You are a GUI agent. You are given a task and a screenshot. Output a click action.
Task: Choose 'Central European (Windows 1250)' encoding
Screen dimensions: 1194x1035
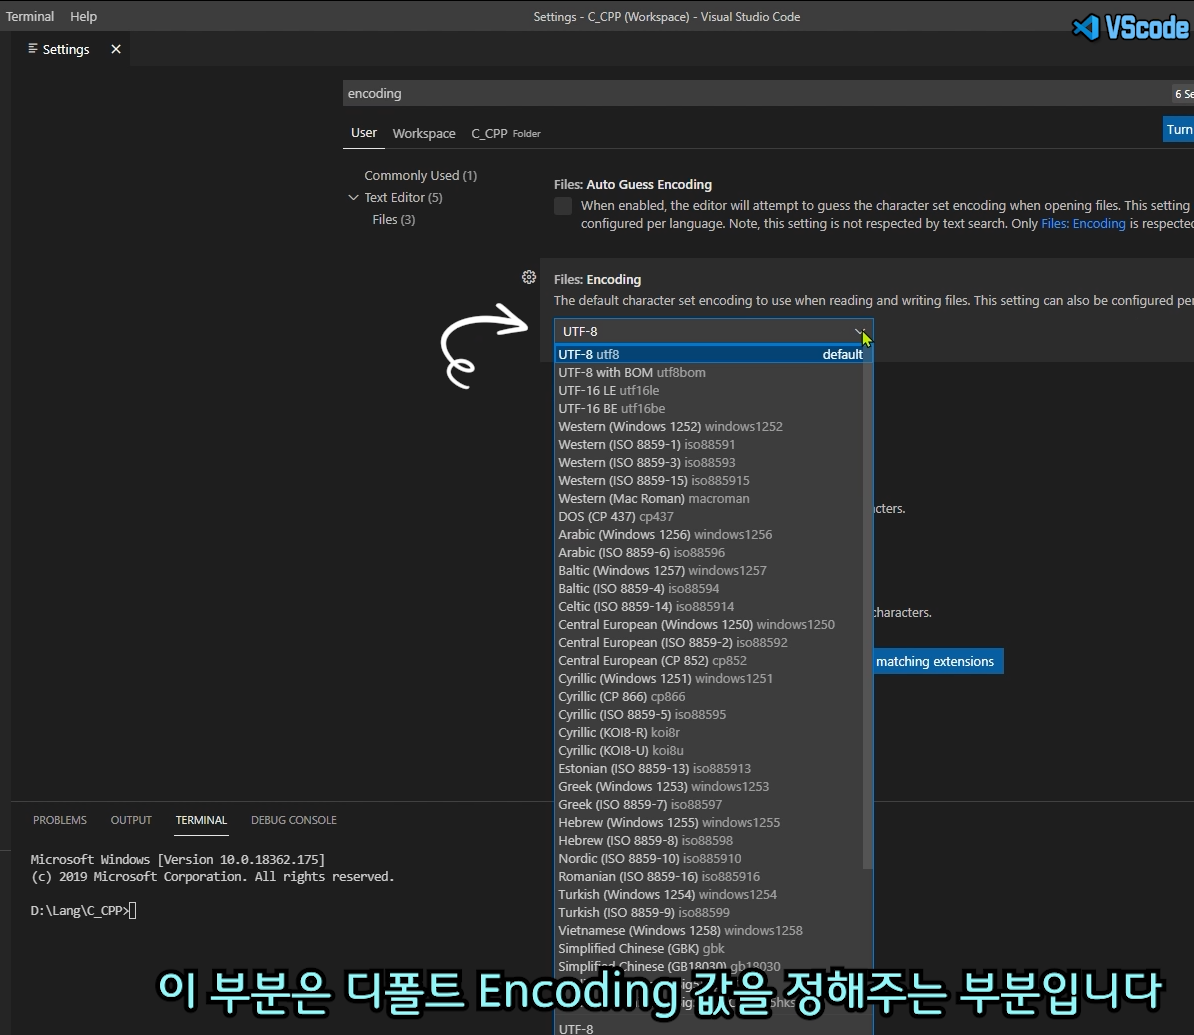pyautogui.click(x=710, y=625)
